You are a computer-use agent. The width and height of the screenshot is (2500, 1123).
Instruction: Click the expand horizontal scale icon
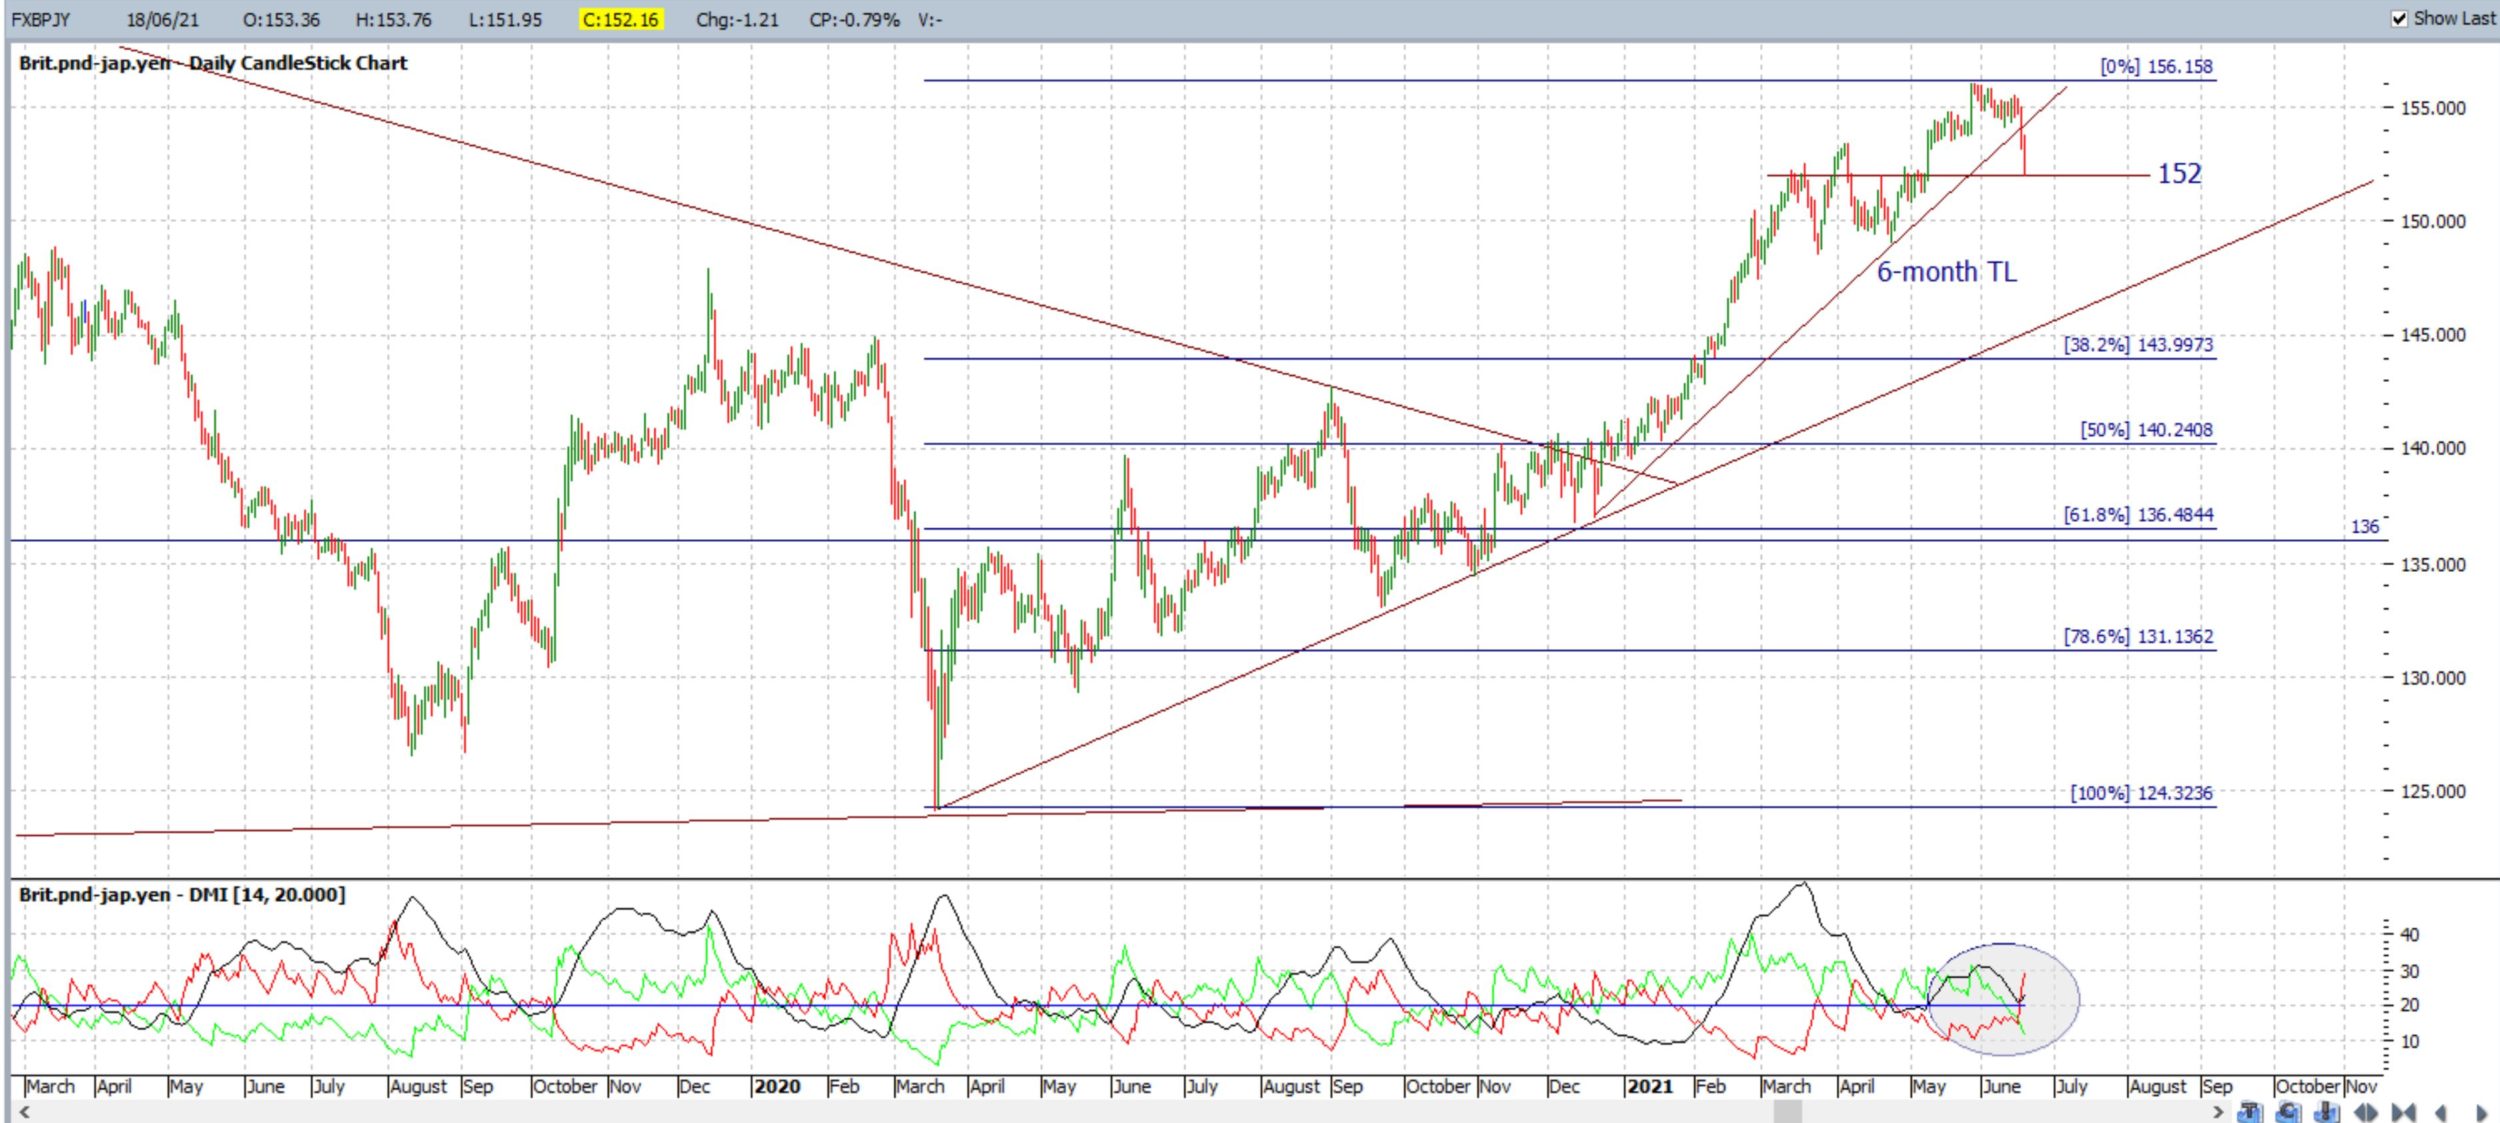click(2365, 1112)
